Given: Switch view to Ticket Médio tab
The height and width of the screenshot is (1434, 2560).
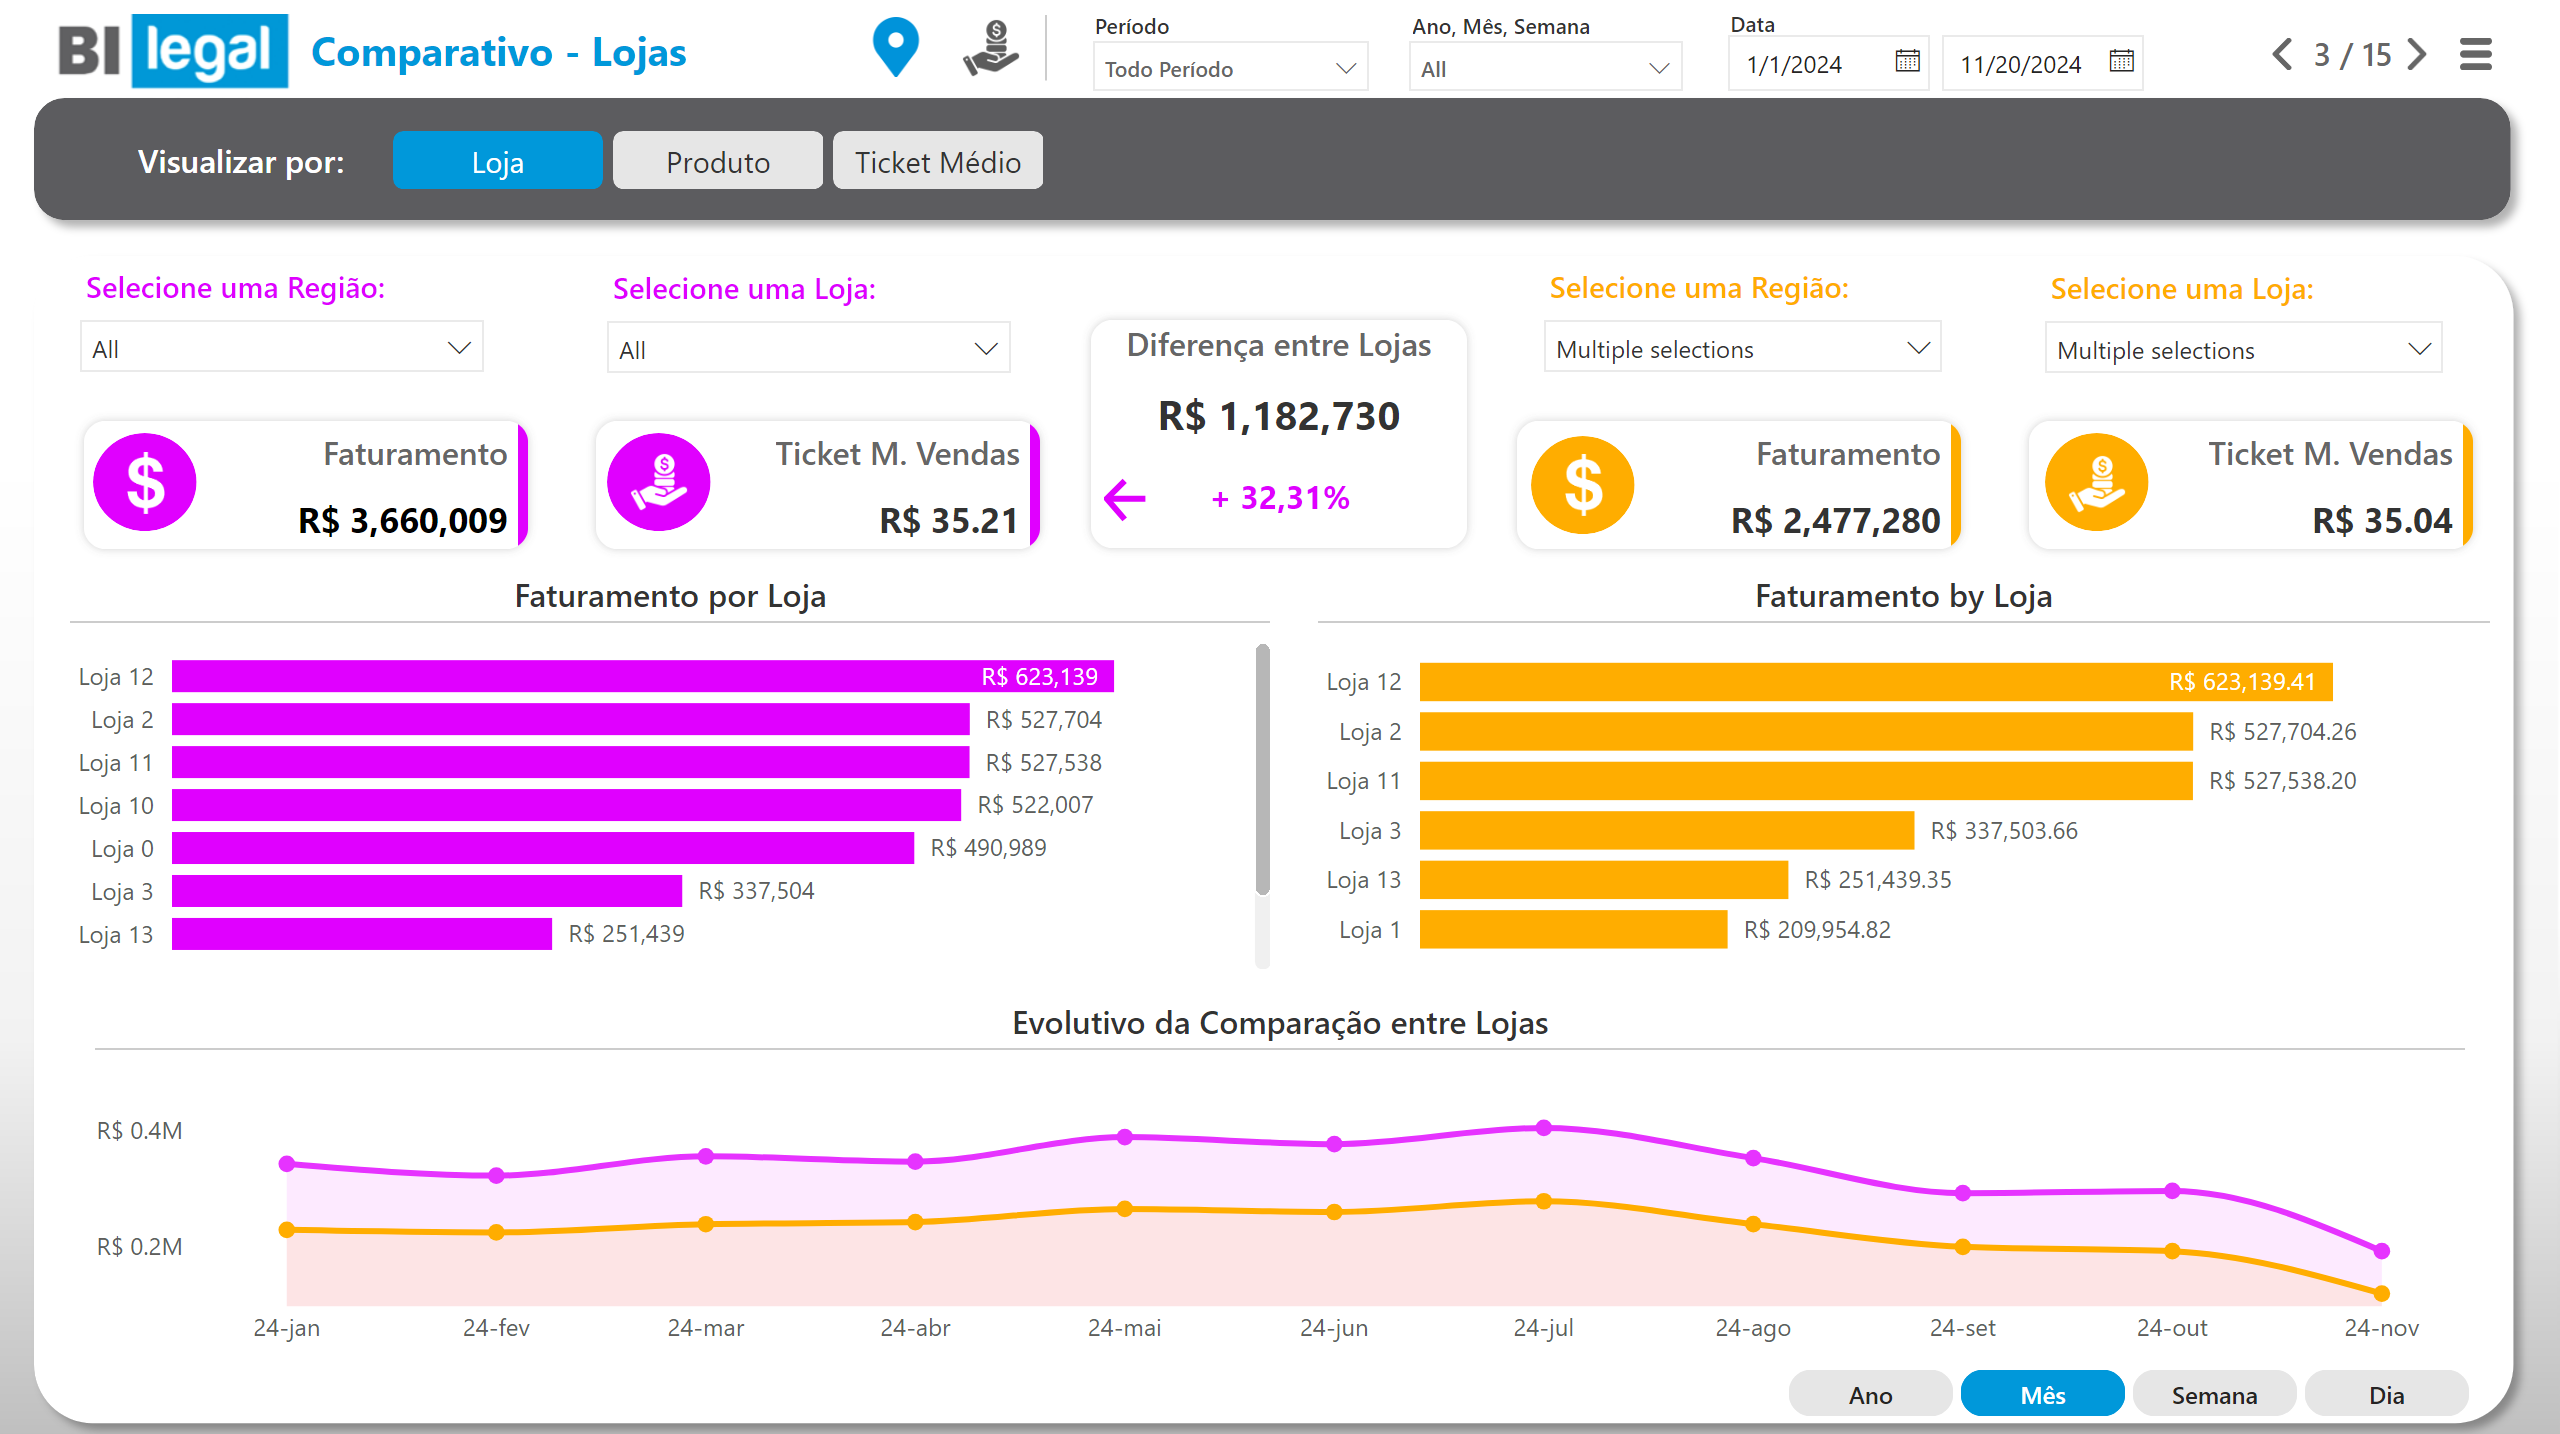Looking at the screenshot, I should click(937, 161).
